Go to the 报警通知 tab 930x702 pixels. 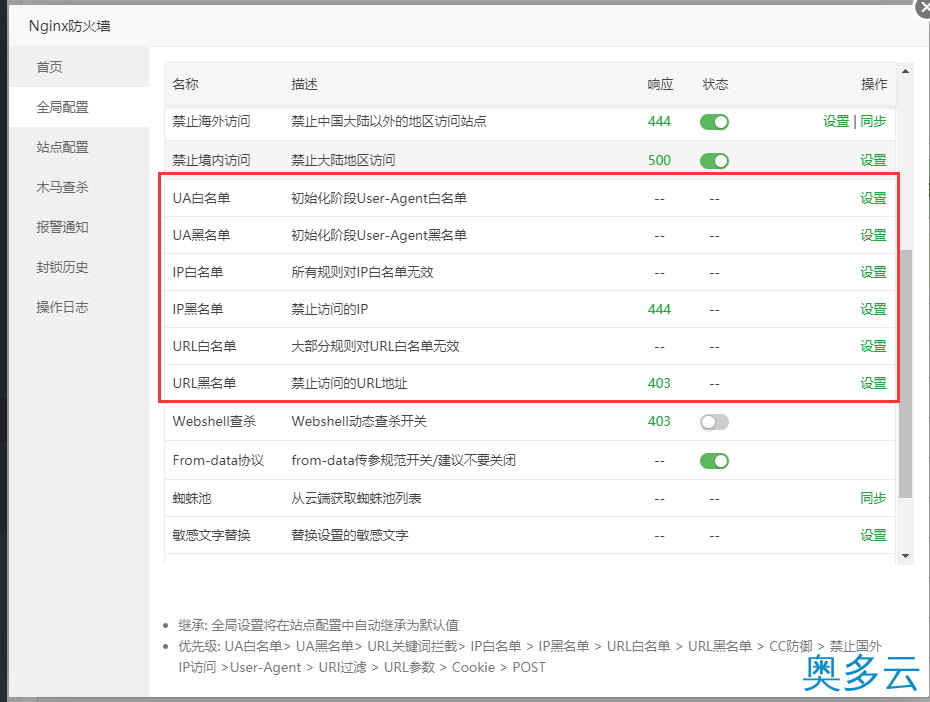[x=79, y=227]
